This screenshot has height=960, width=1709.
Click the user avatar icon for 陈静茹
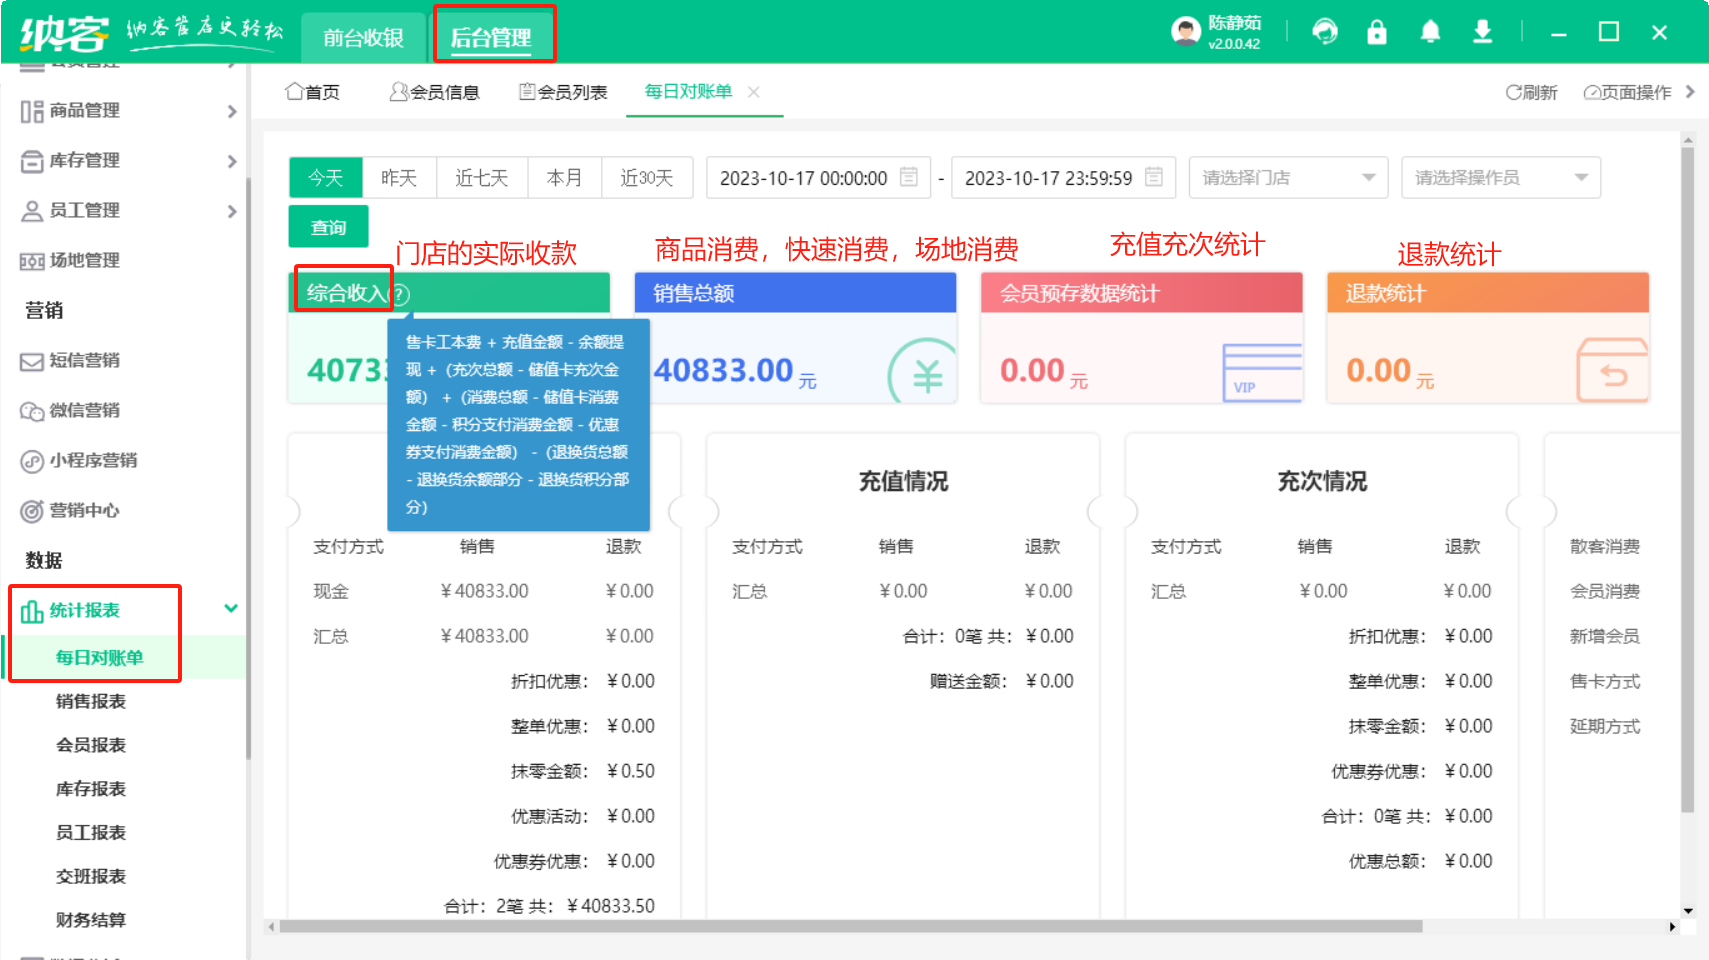tap(1185, 32)
